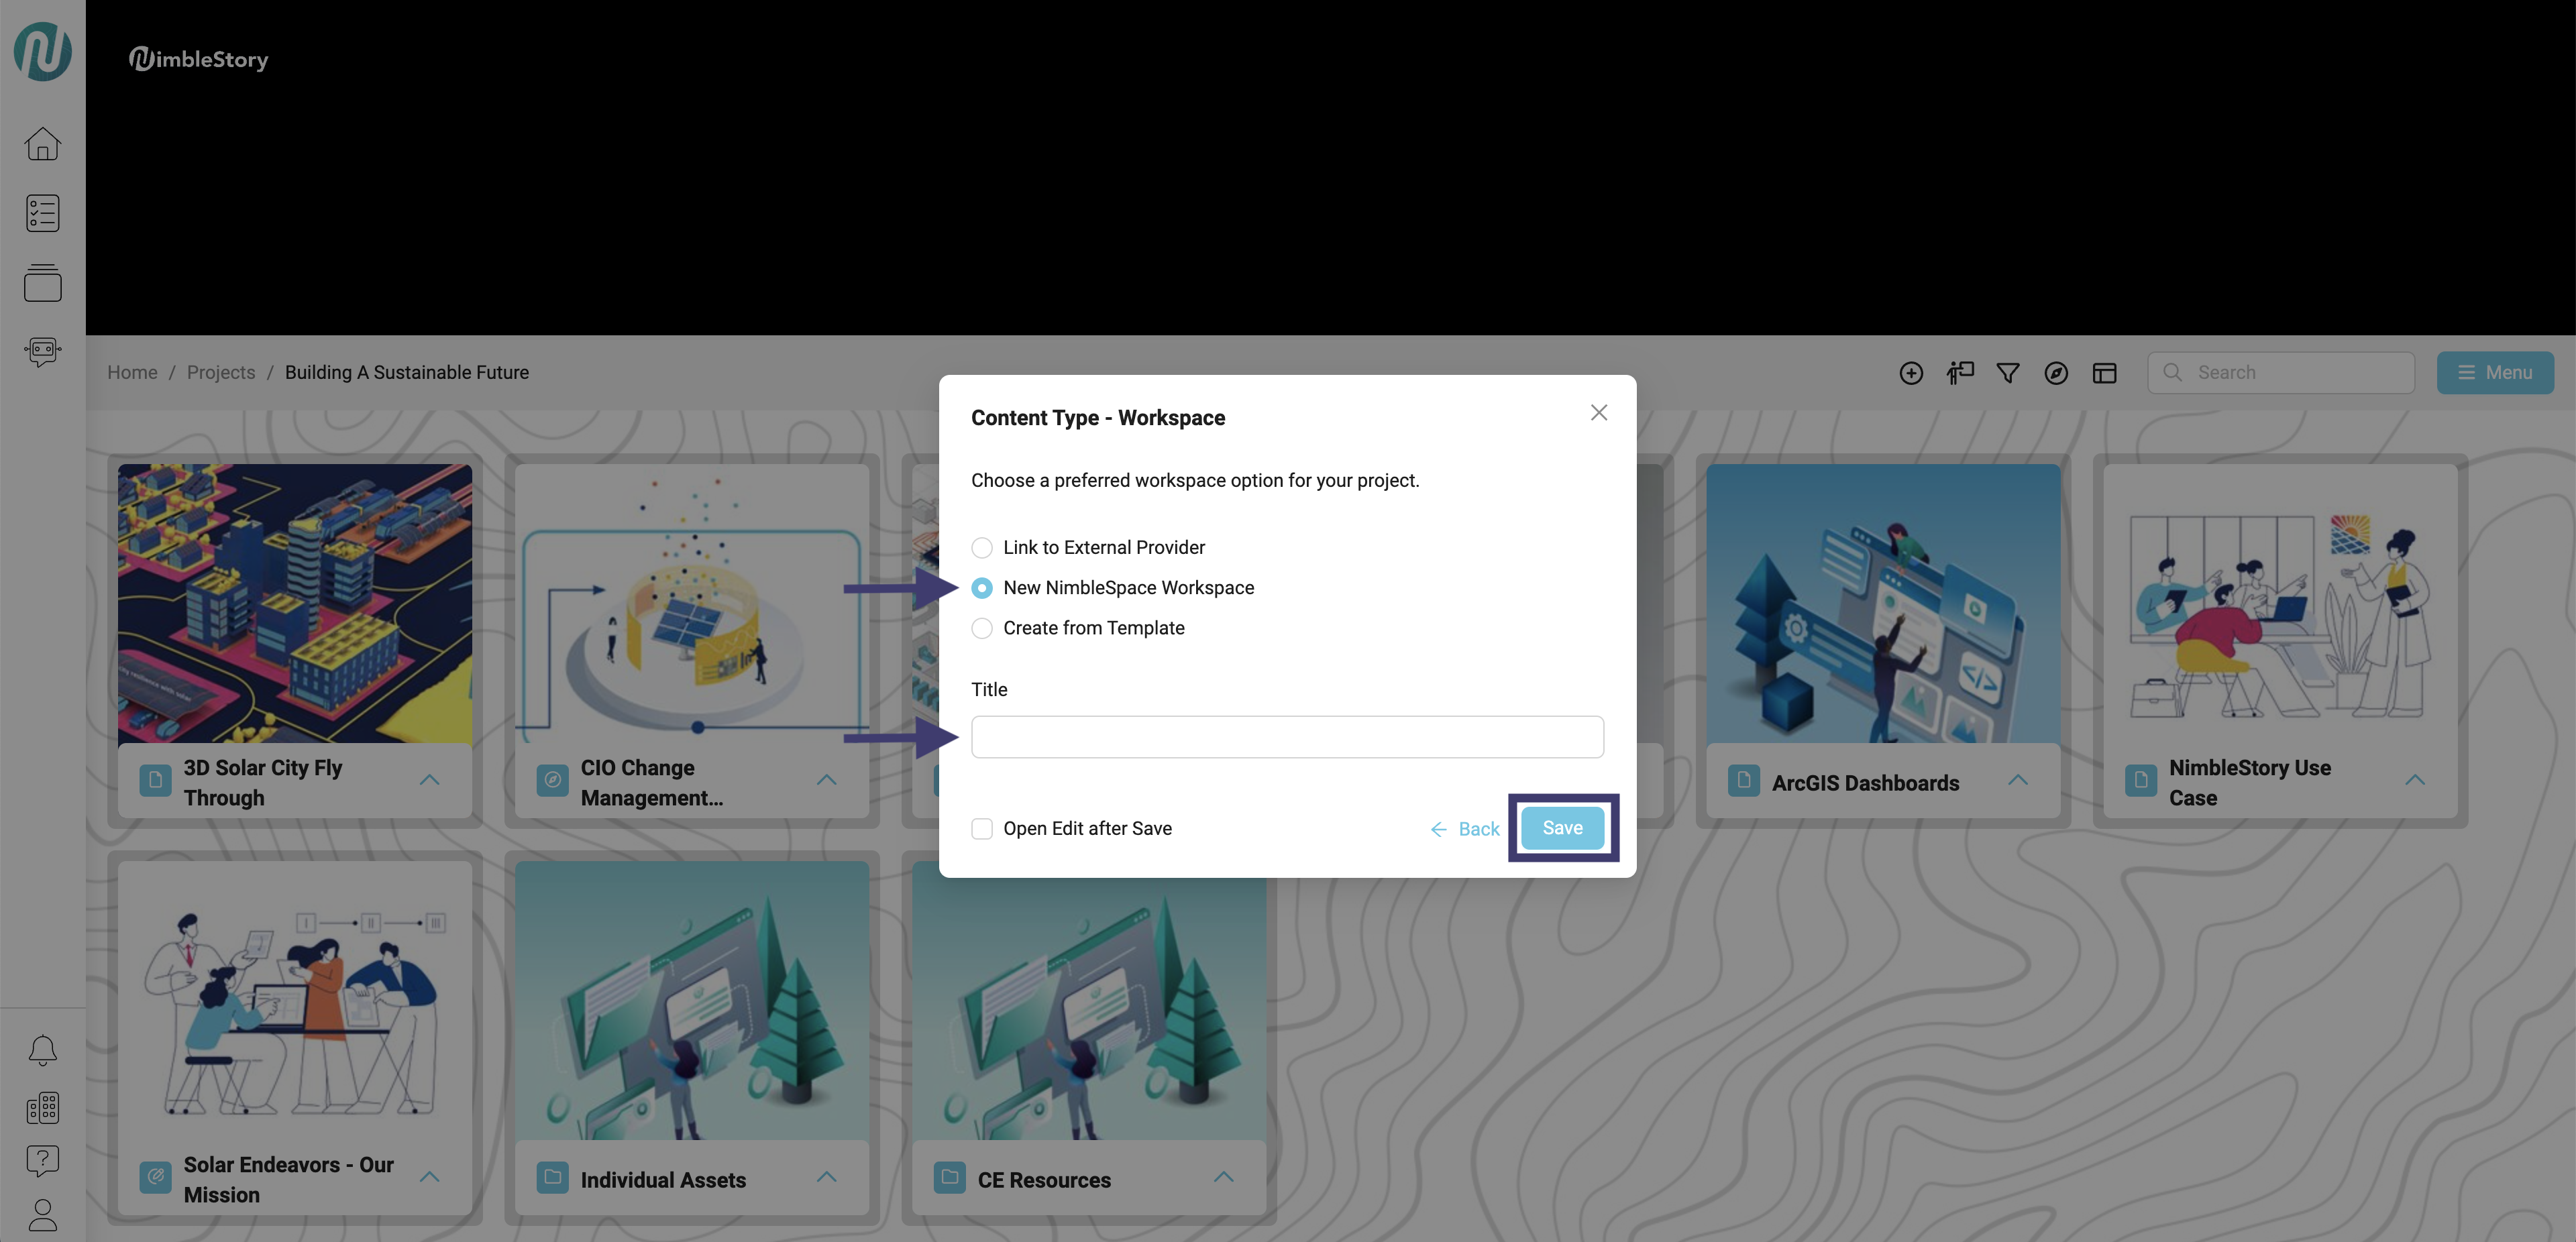2576x1242 pixels.
Task: Click the Title input field
Action: pyautogui.click(x=1287, y=737)
